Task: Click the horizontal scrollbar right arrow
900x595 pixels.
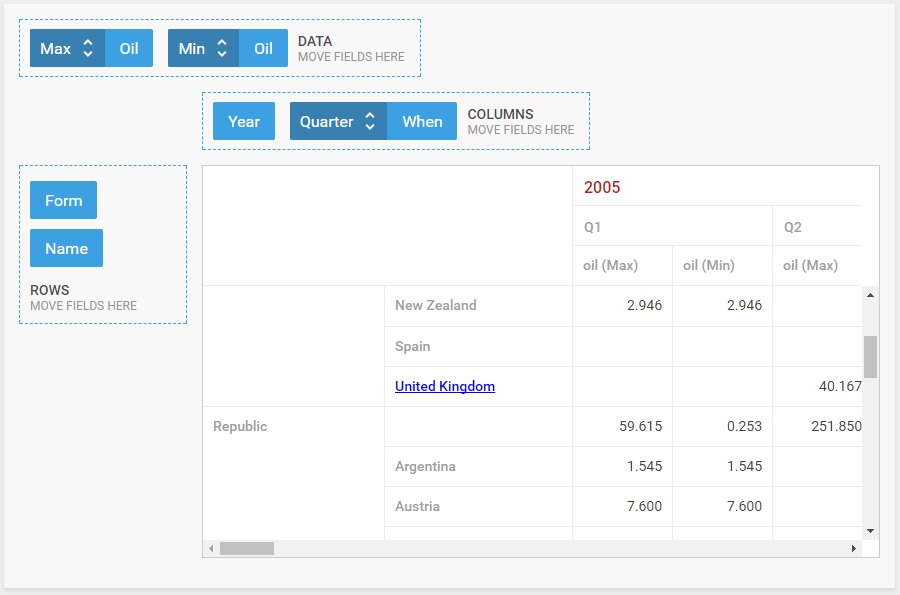Action: tap(854, 549)
